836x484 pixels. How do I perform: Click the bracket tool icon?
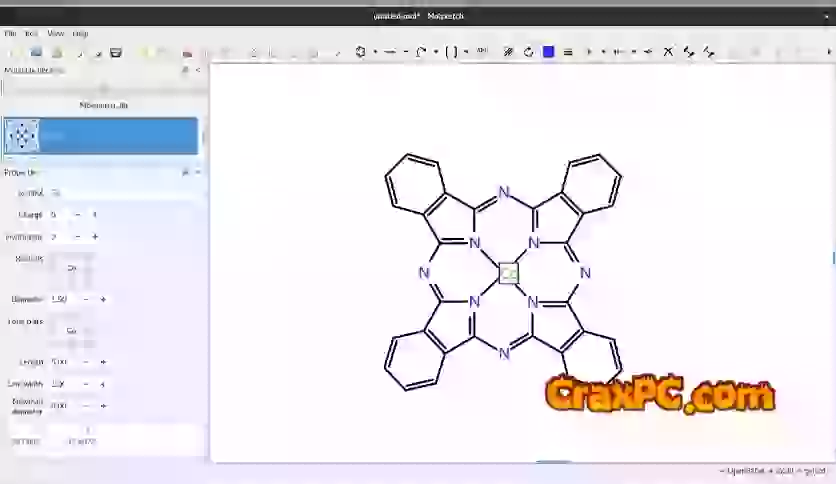click(x=451, y=52)
